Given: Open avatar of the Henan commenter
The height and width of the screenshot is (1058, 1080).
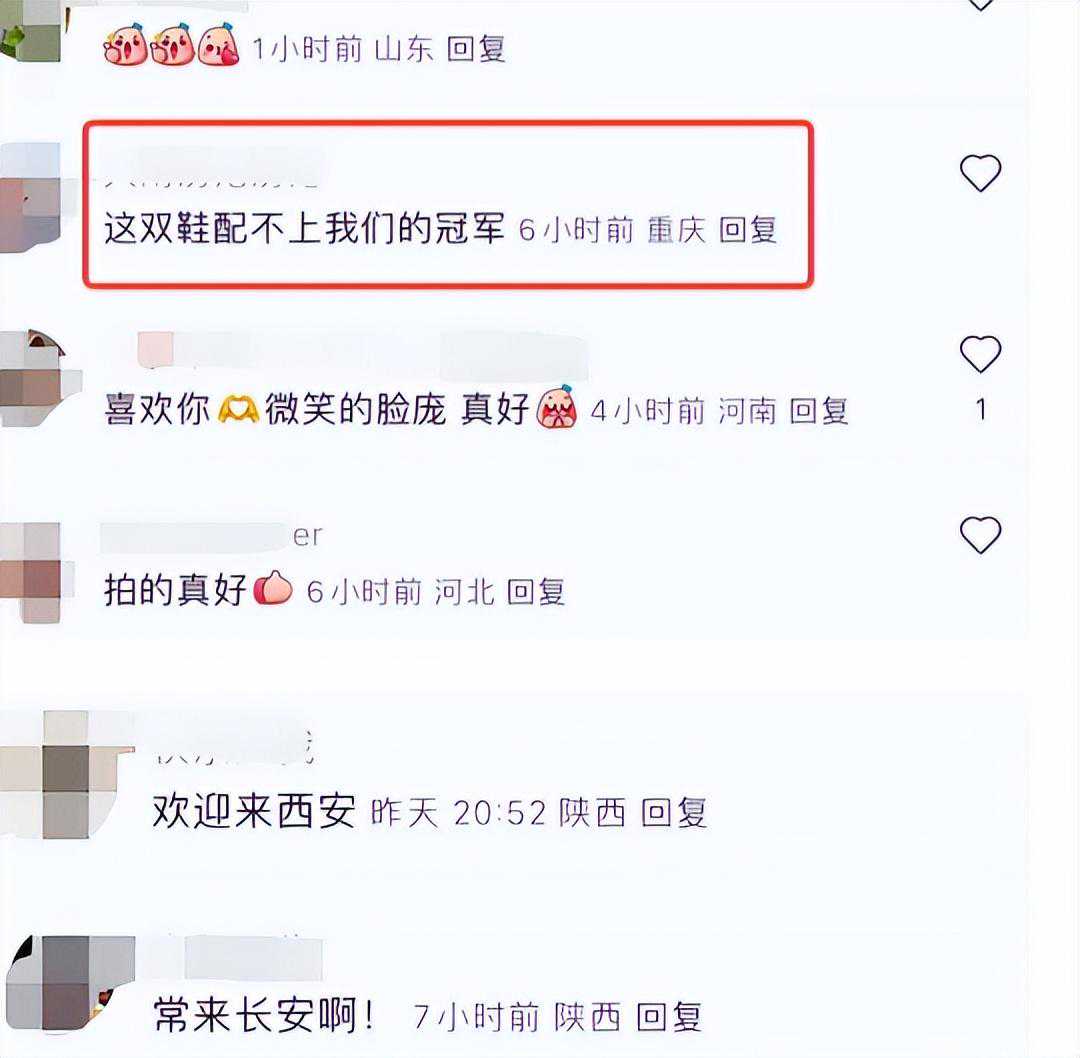Looking at the screenshot, I should point(34,377).
